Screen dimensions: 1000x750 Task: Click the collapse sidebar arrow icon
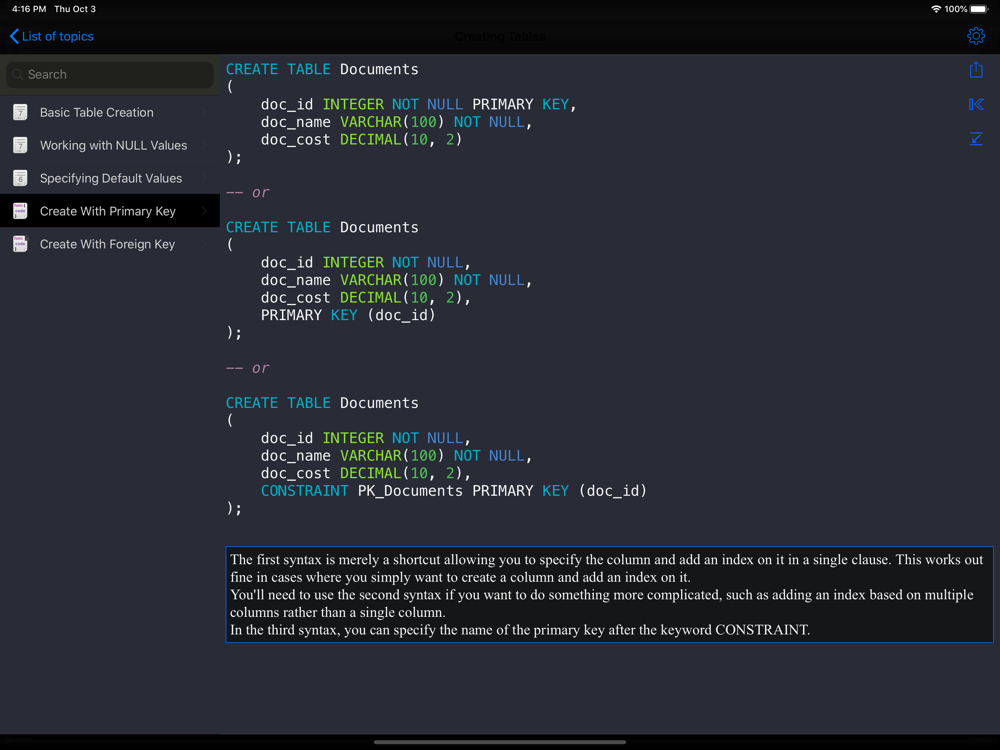pos(976,104)
